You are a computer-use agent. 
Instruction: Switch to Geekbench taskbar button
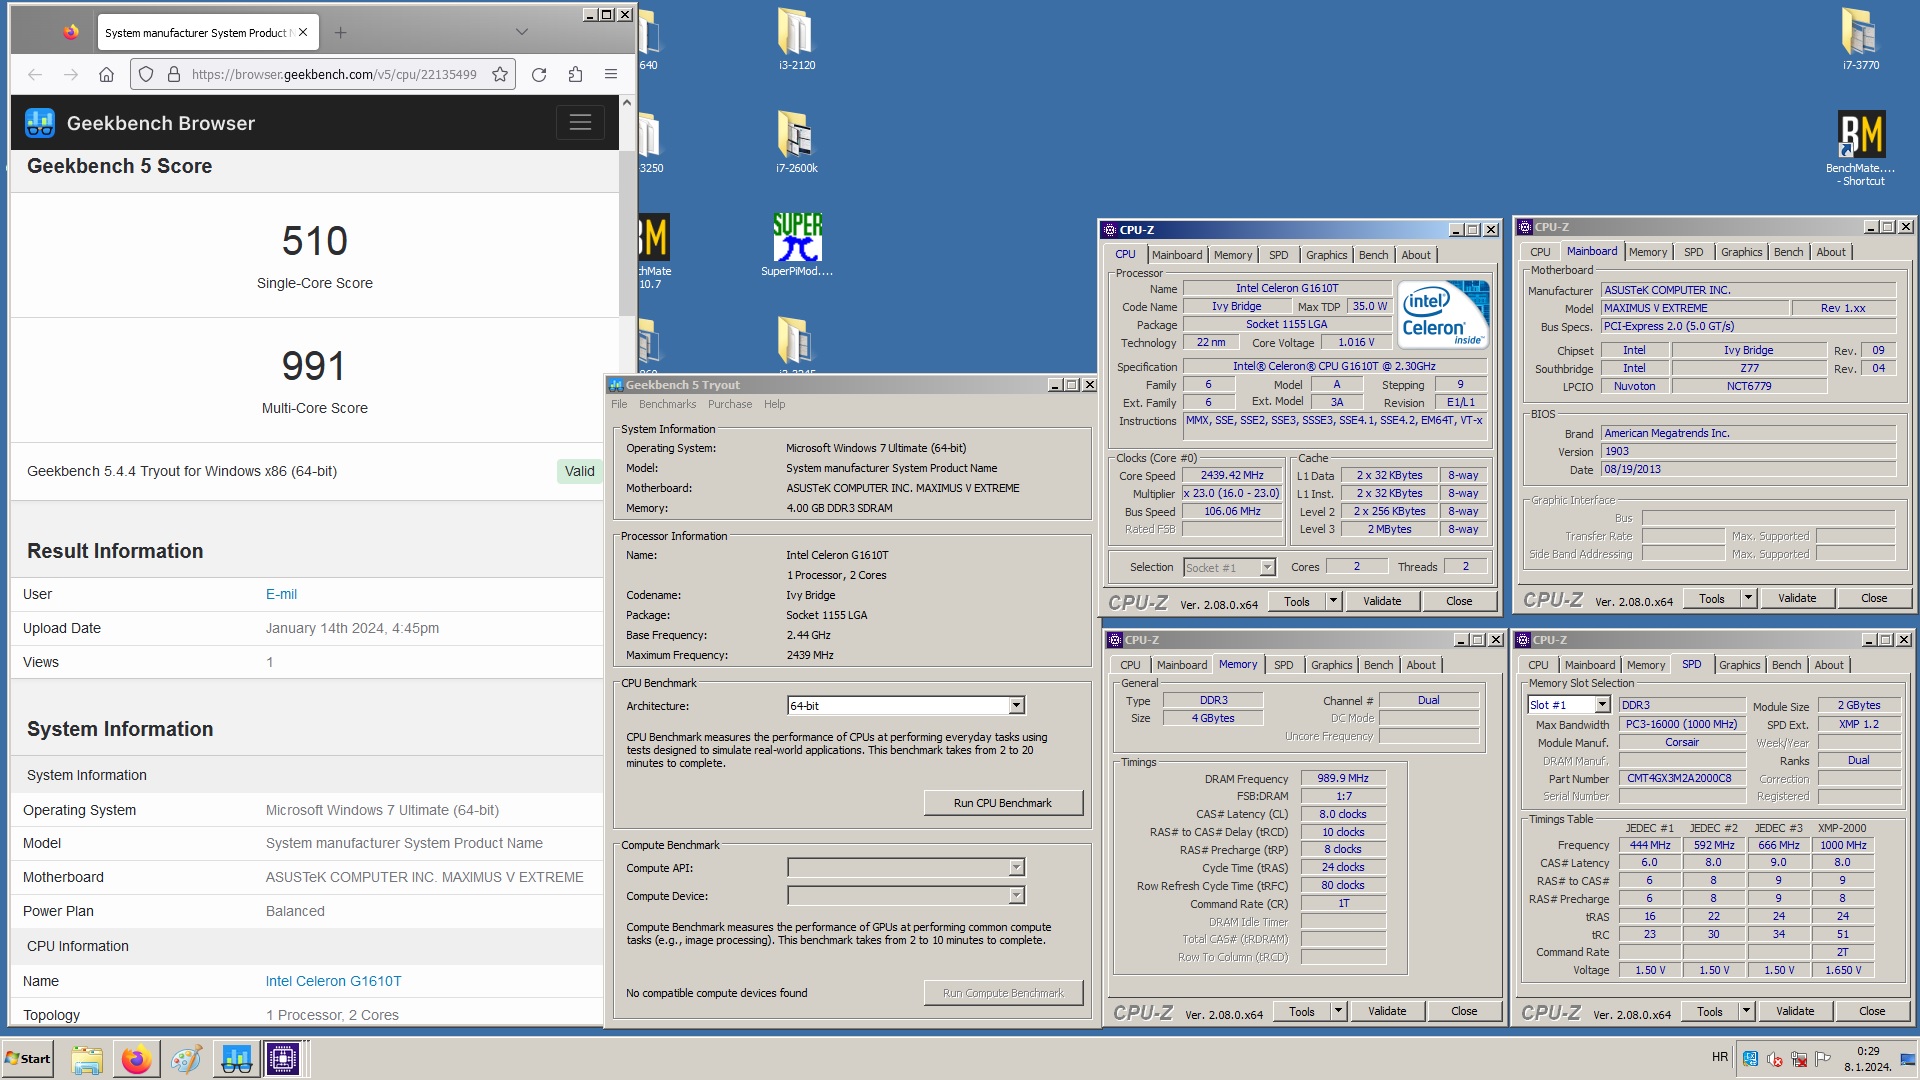point(236,1059)
